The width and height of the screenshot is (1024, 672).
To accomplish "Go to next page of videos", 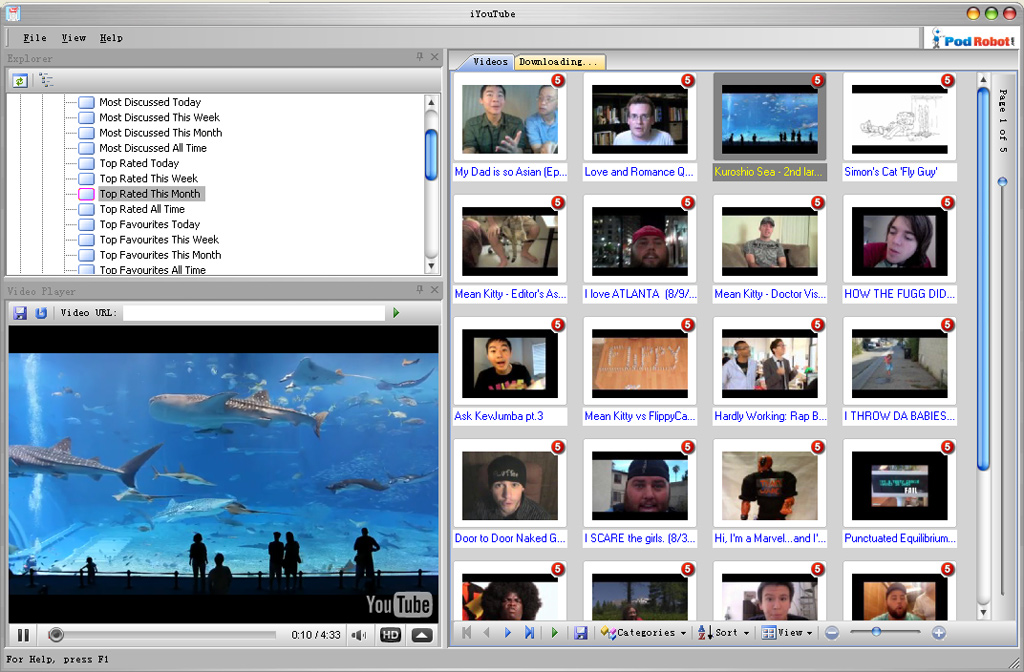I will pyautogui.click(x=507, y=632).
